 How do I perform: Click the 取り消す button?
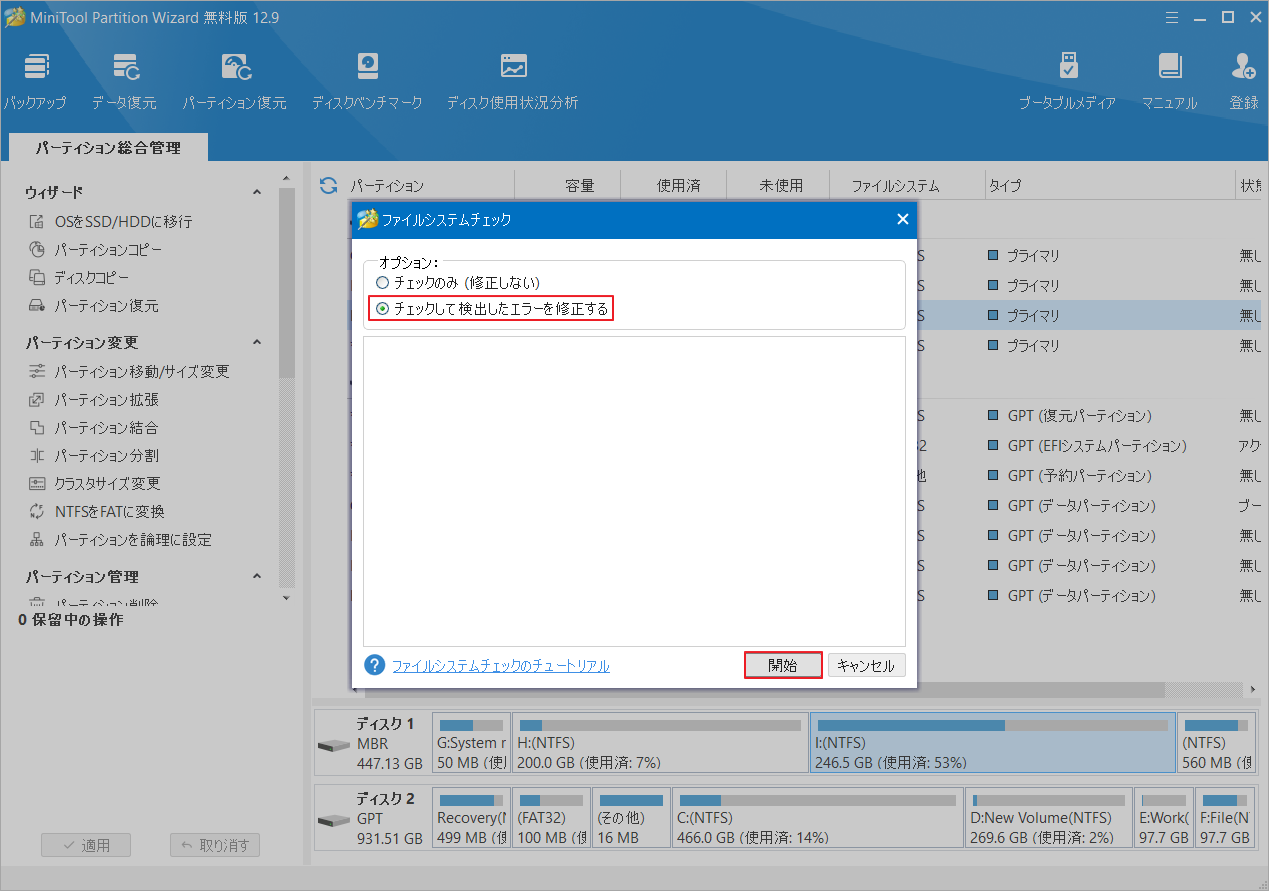coord(215,845)
